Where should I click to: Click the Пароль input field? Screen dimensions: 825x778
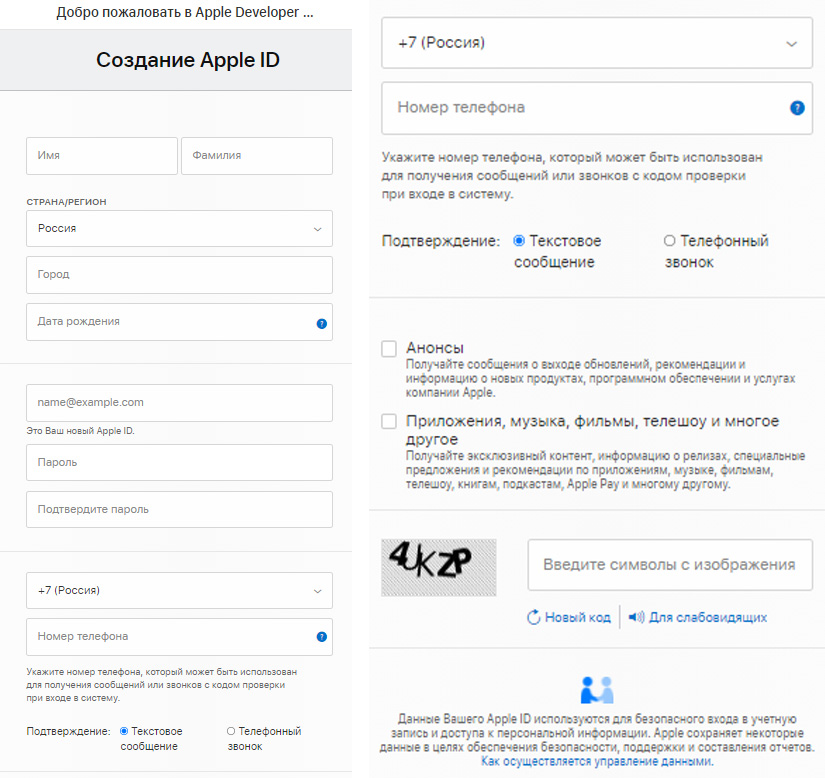coord(179,462)
